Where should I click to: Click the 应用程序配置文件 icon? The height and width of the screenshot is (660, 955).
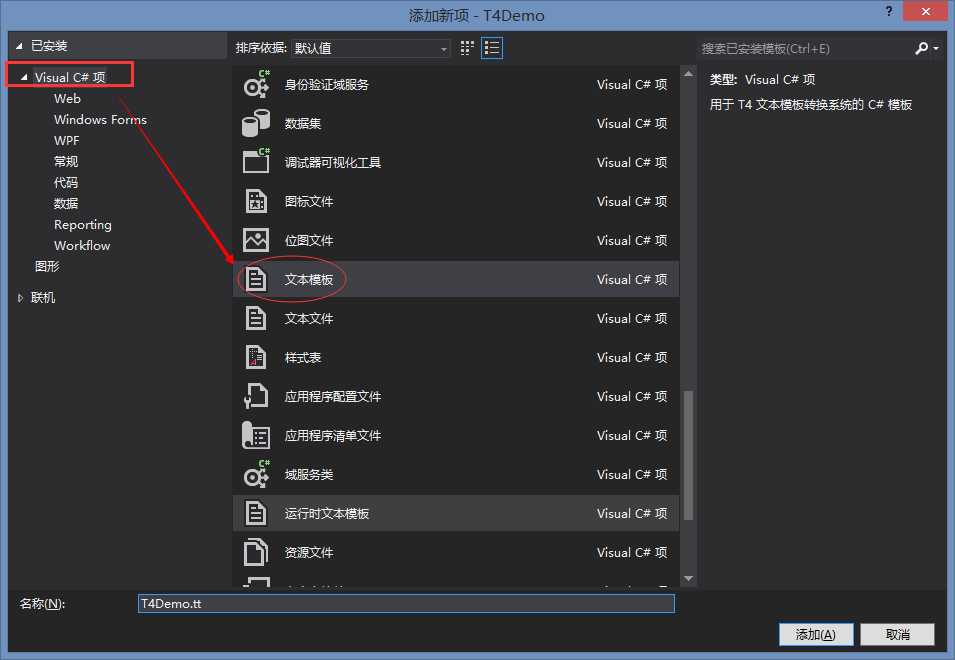256,396
